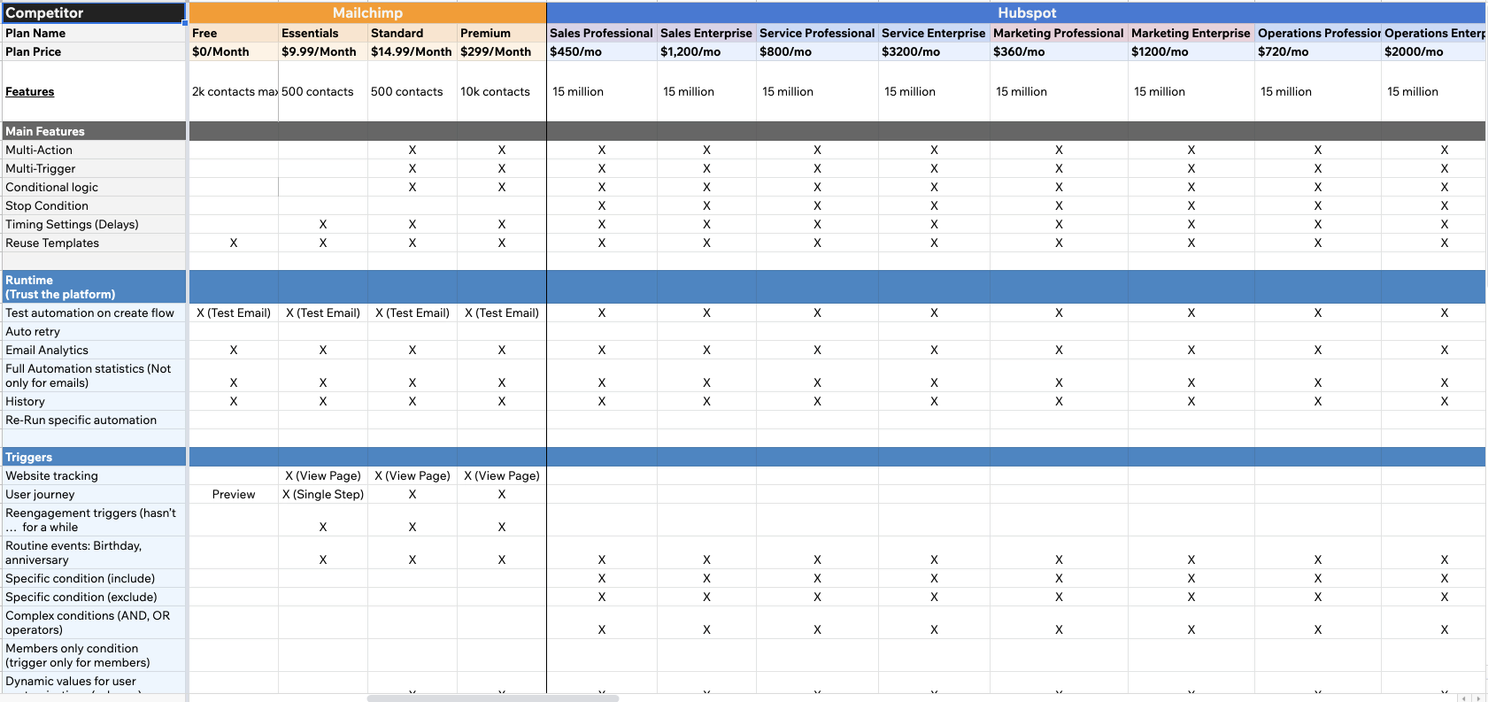Select Test automation on create flow label
The height and width of the screenshot is (702, 1488).
(x=93, y=313)
